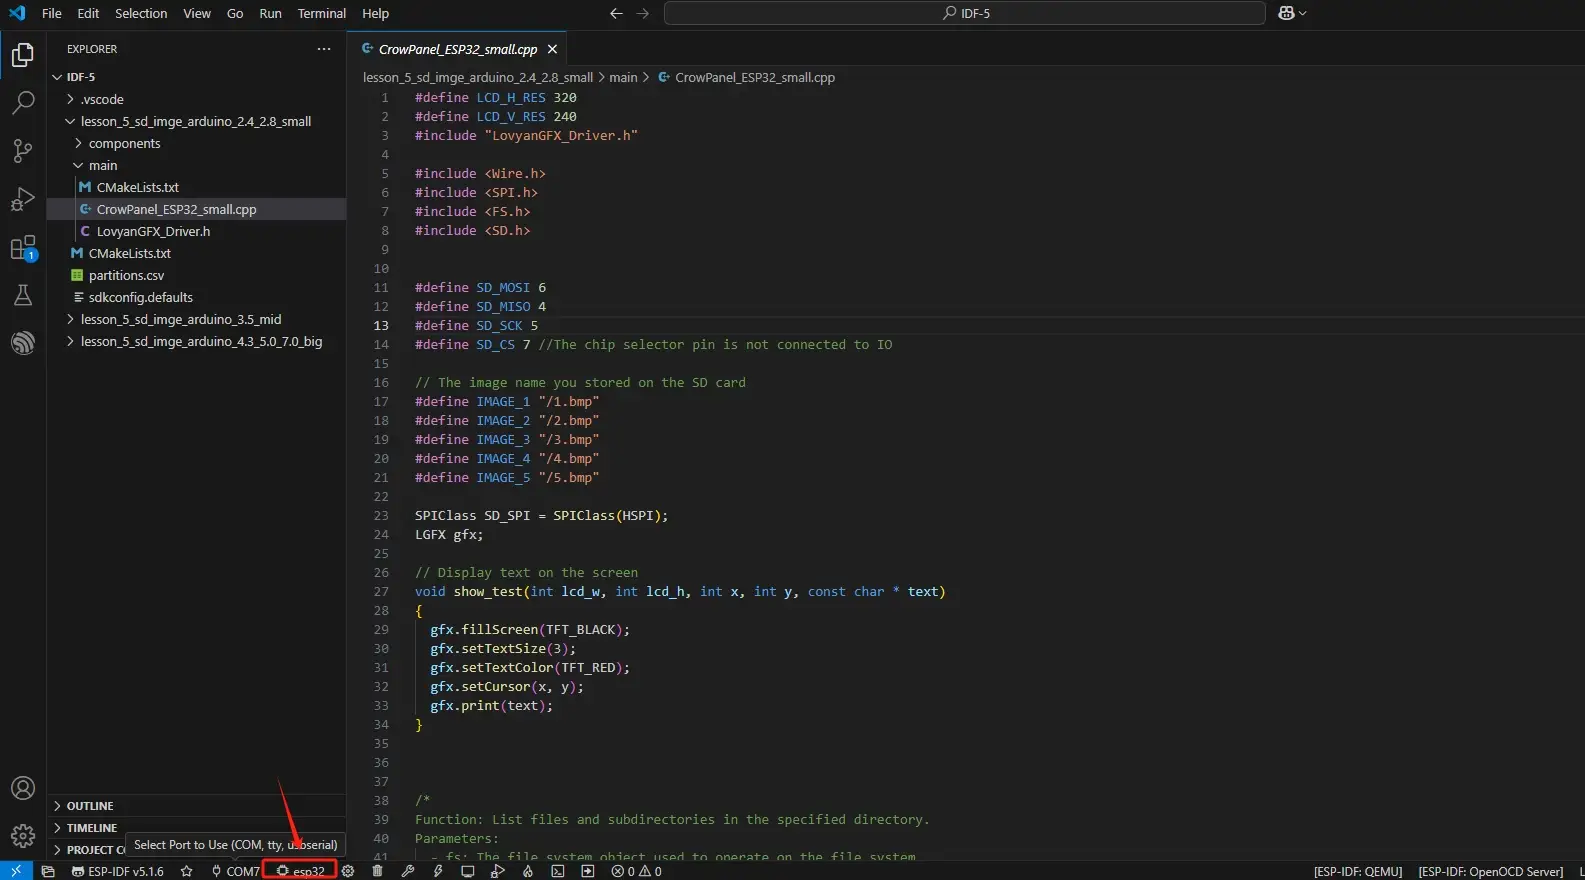Click the IDF-5 command center search box
This screenshot has height=880, width=1585.
[x=965, y=13]
